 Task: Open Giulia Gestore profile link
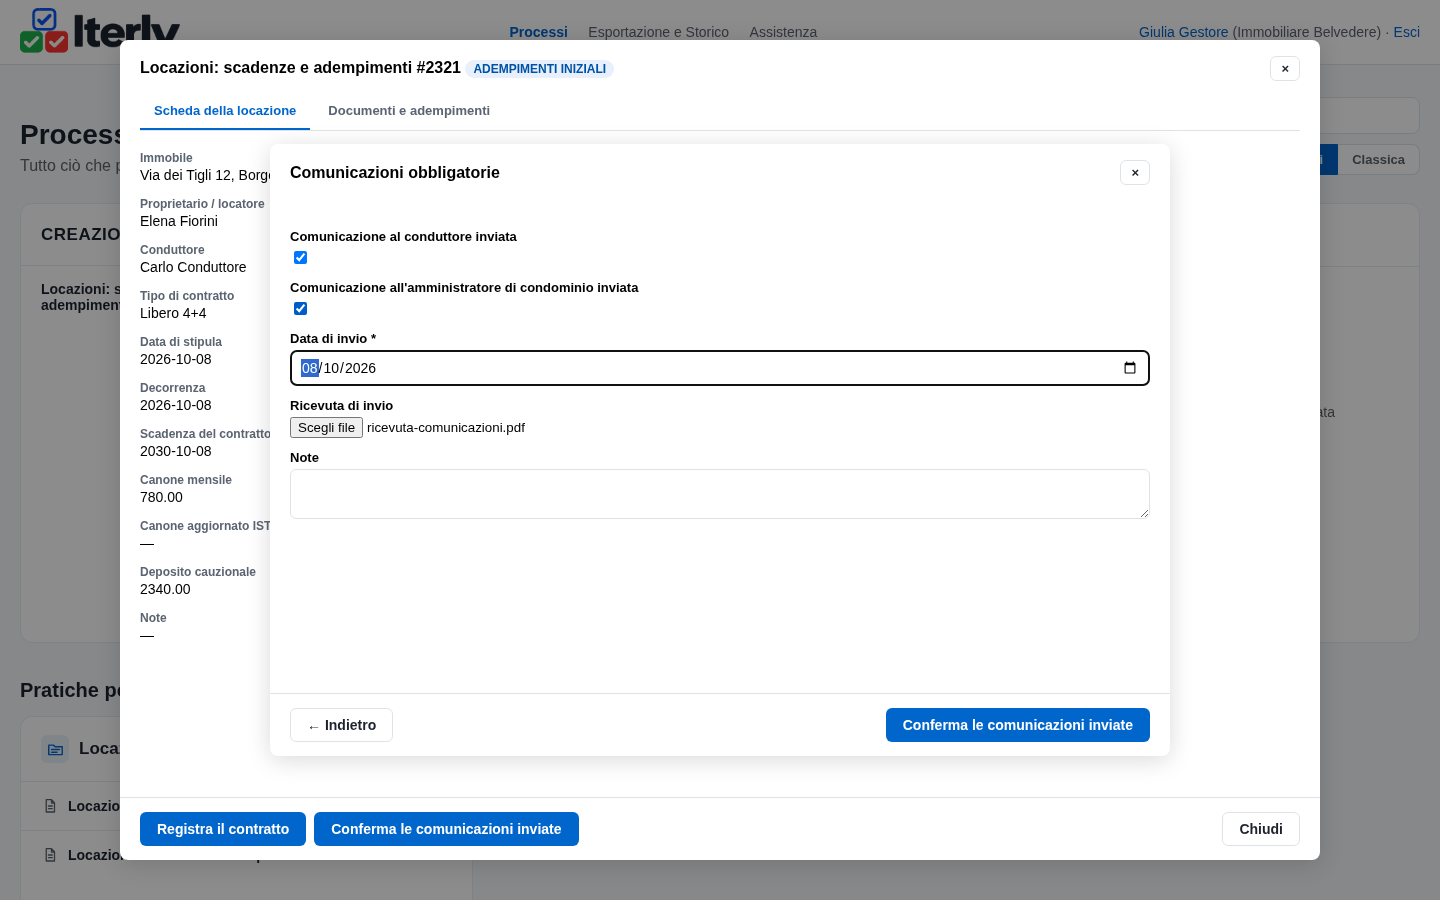1183,32
